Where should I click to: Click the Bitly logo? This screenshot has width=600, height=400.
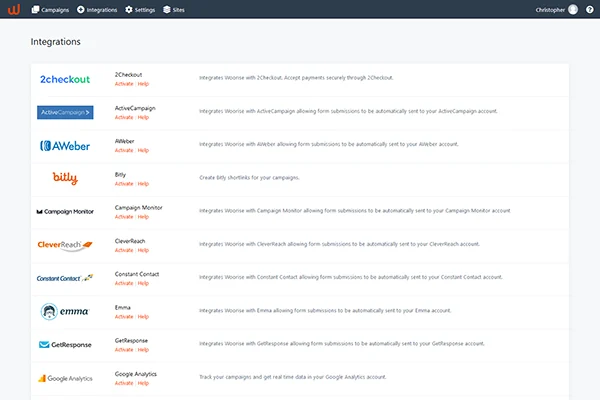[65, 178]
